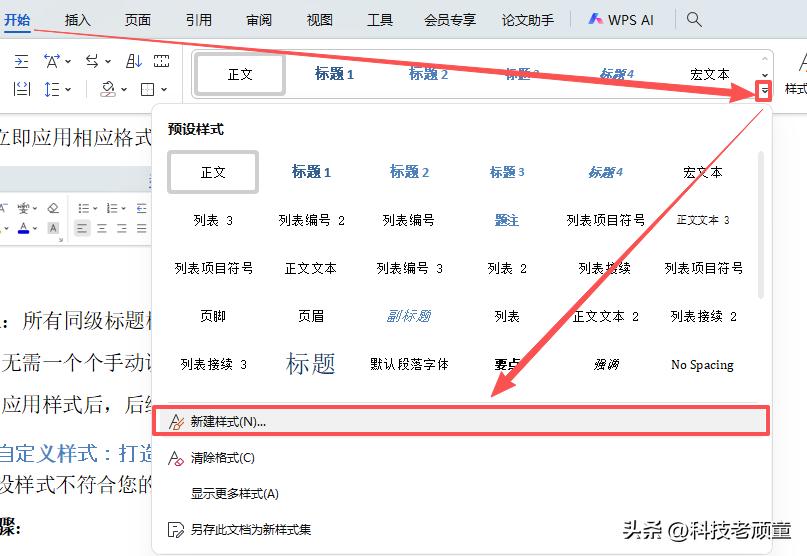The width and height of the screenshot is (807, 556).
Task: Open WPS AI from the tab bar
Action: pyautogui.click(x=621, y=20)
